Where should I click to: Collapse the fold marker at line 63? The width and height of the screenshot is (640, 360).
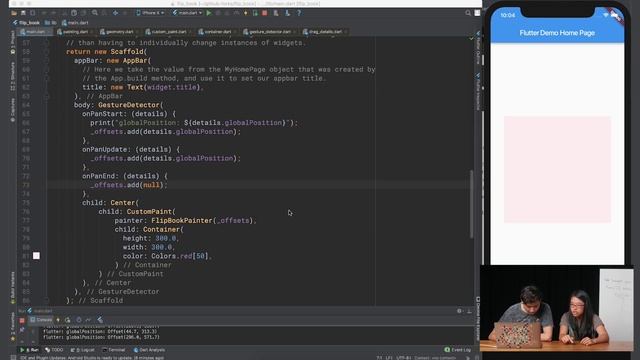47,96
